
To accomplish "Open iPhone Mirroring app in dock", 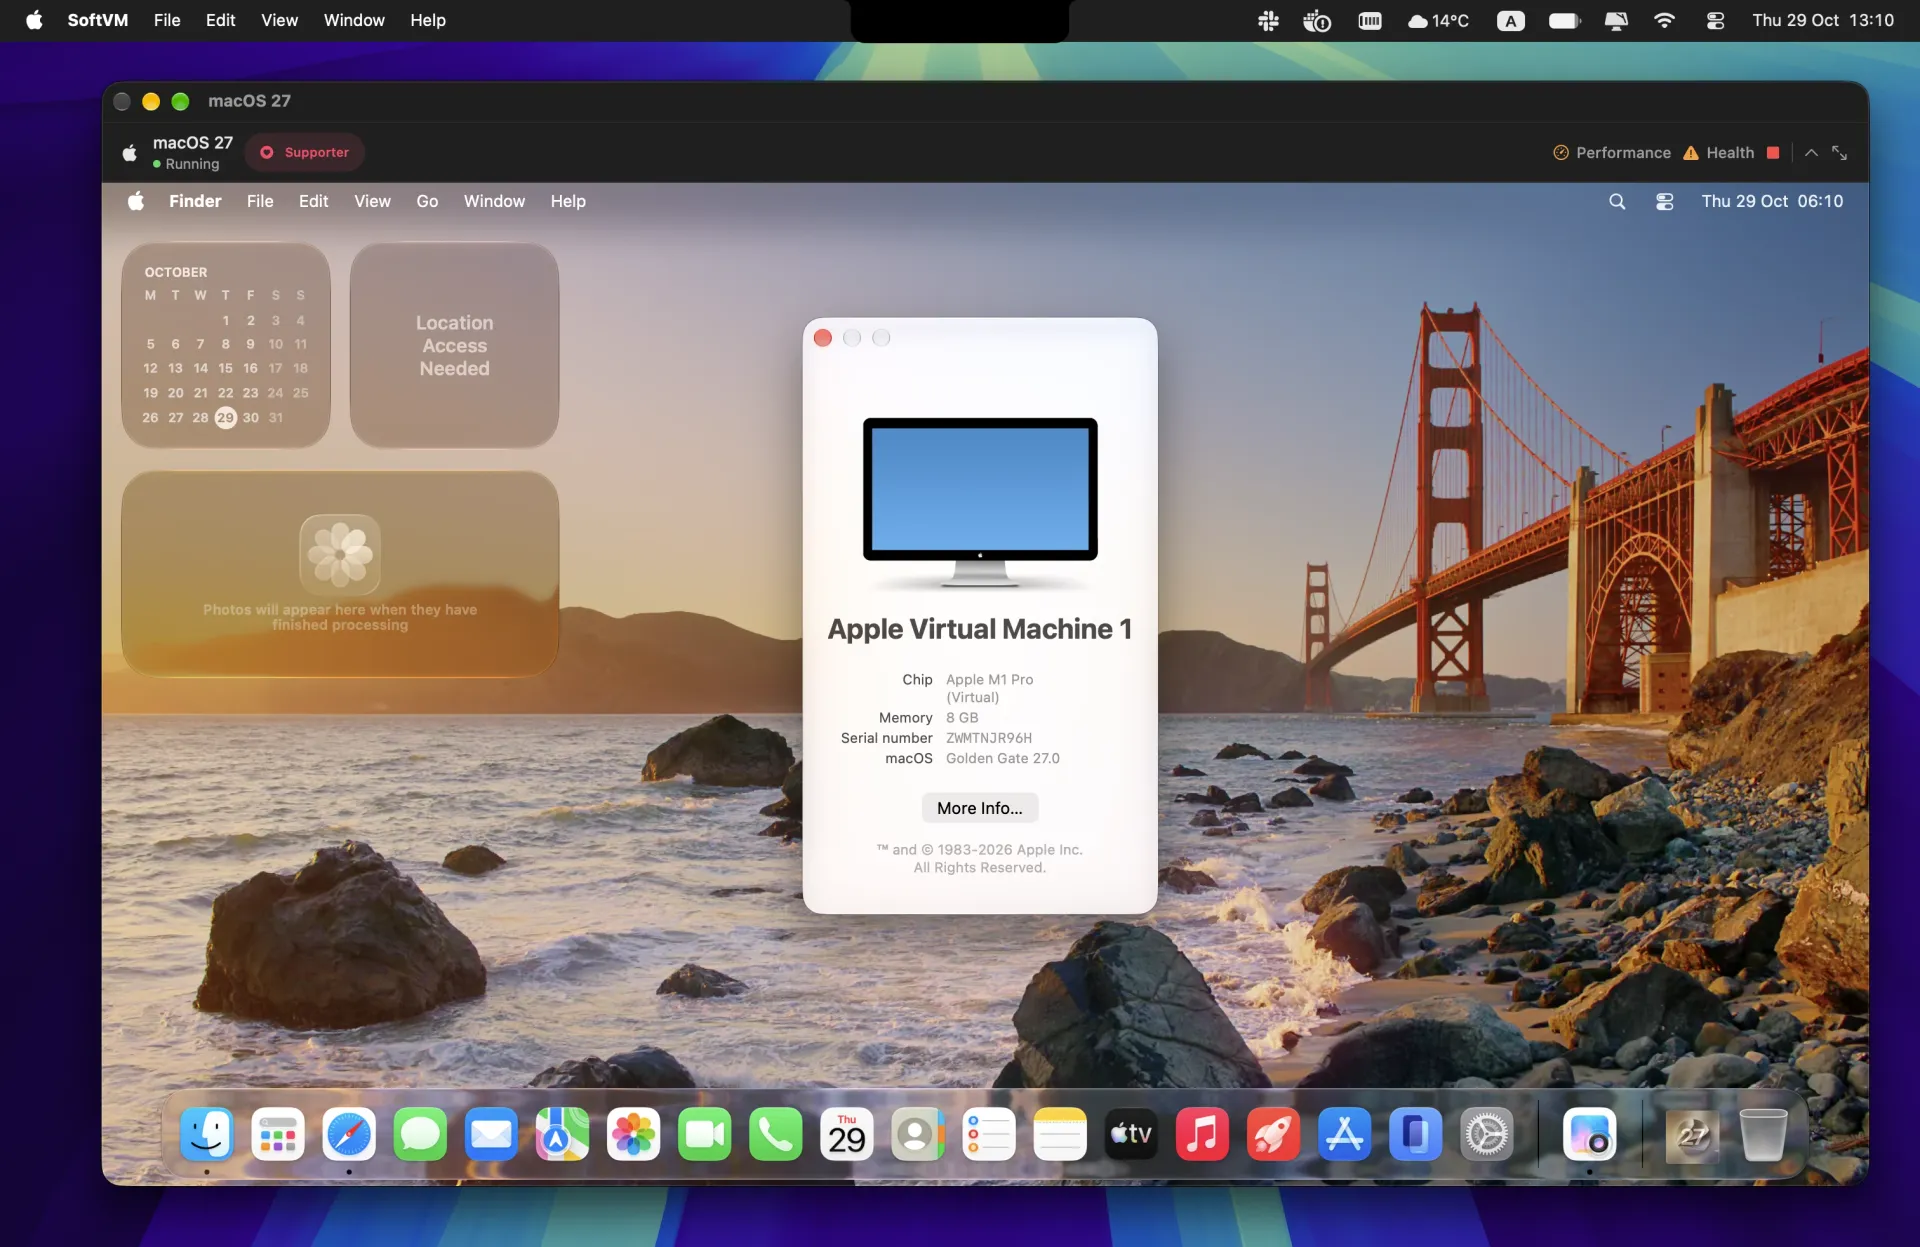I will coord(1415,1134).
